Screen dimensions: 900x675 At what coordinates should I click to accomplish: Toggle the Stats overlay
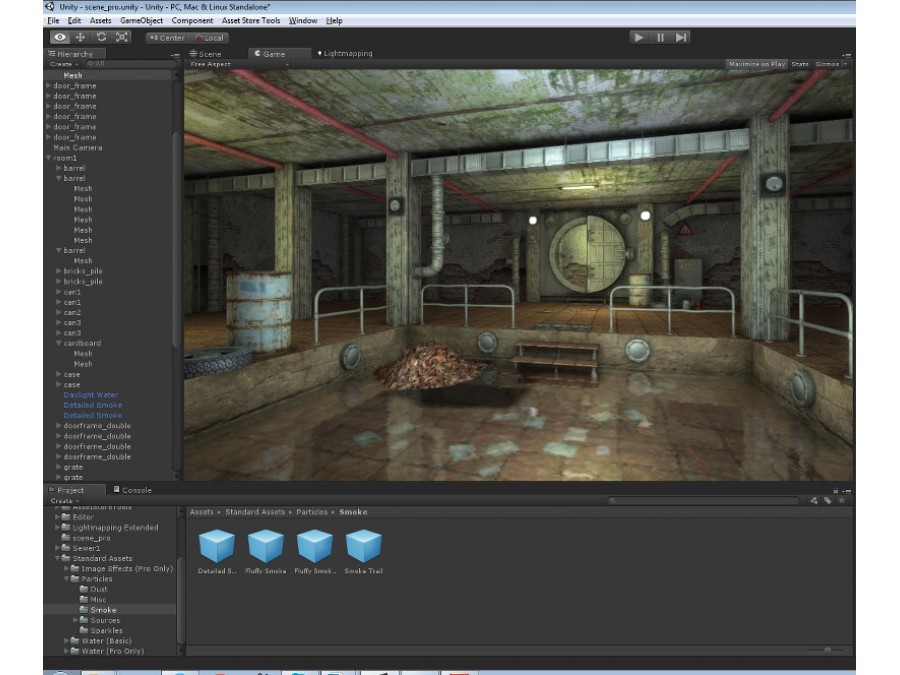pyautogui.click(x=800, y=64)
